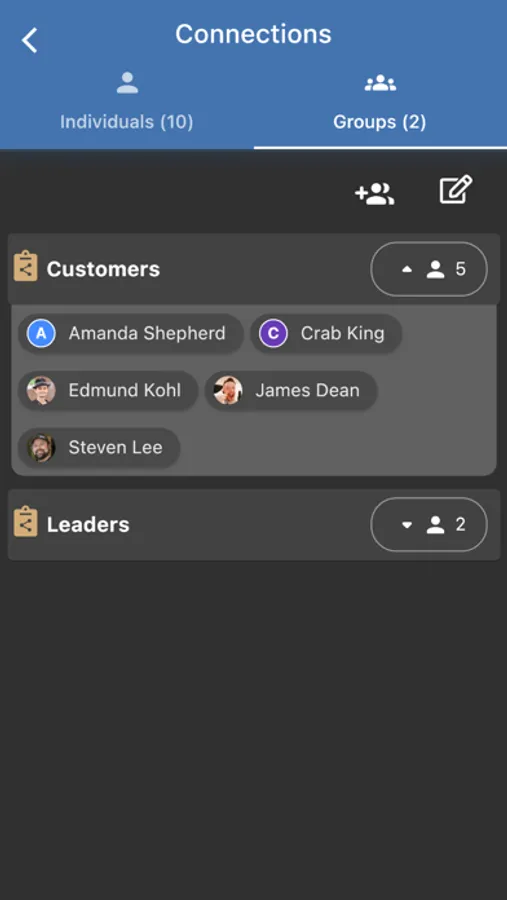Open the James Dean contact chip
This screenshot has width=507, height=900.
tap(291, 390)
